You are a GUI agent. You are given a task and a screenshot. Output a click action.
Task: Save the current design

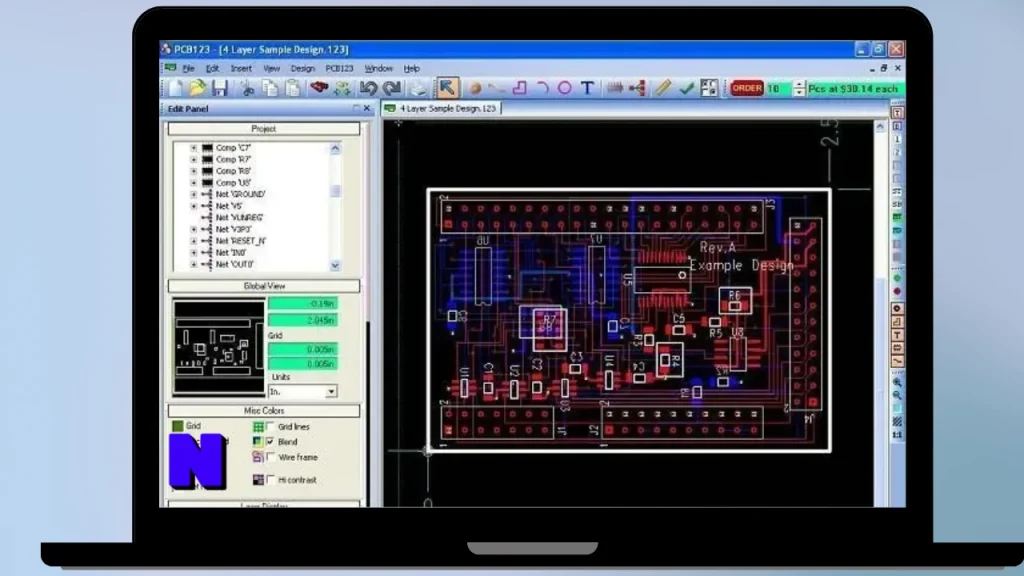(220, 88)
